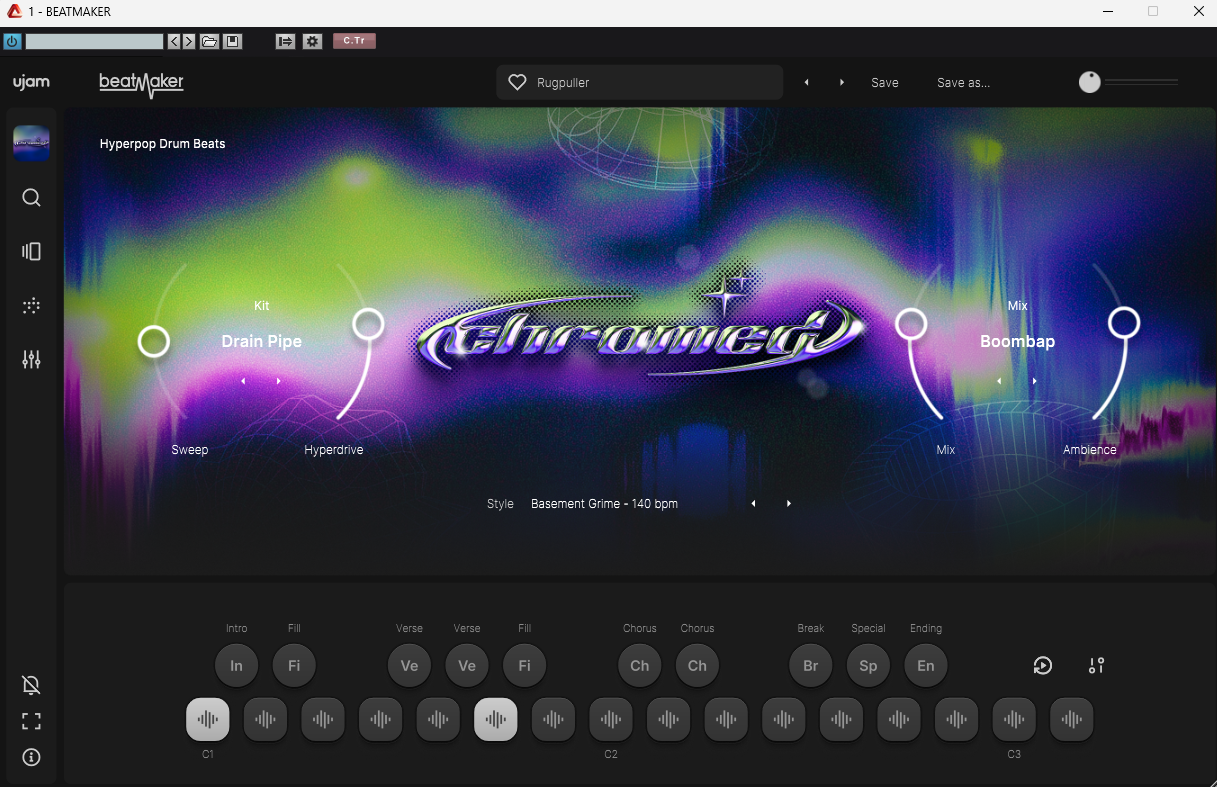Click the Save button
This screenshot has height=787, width=1217.
point(885,83)
